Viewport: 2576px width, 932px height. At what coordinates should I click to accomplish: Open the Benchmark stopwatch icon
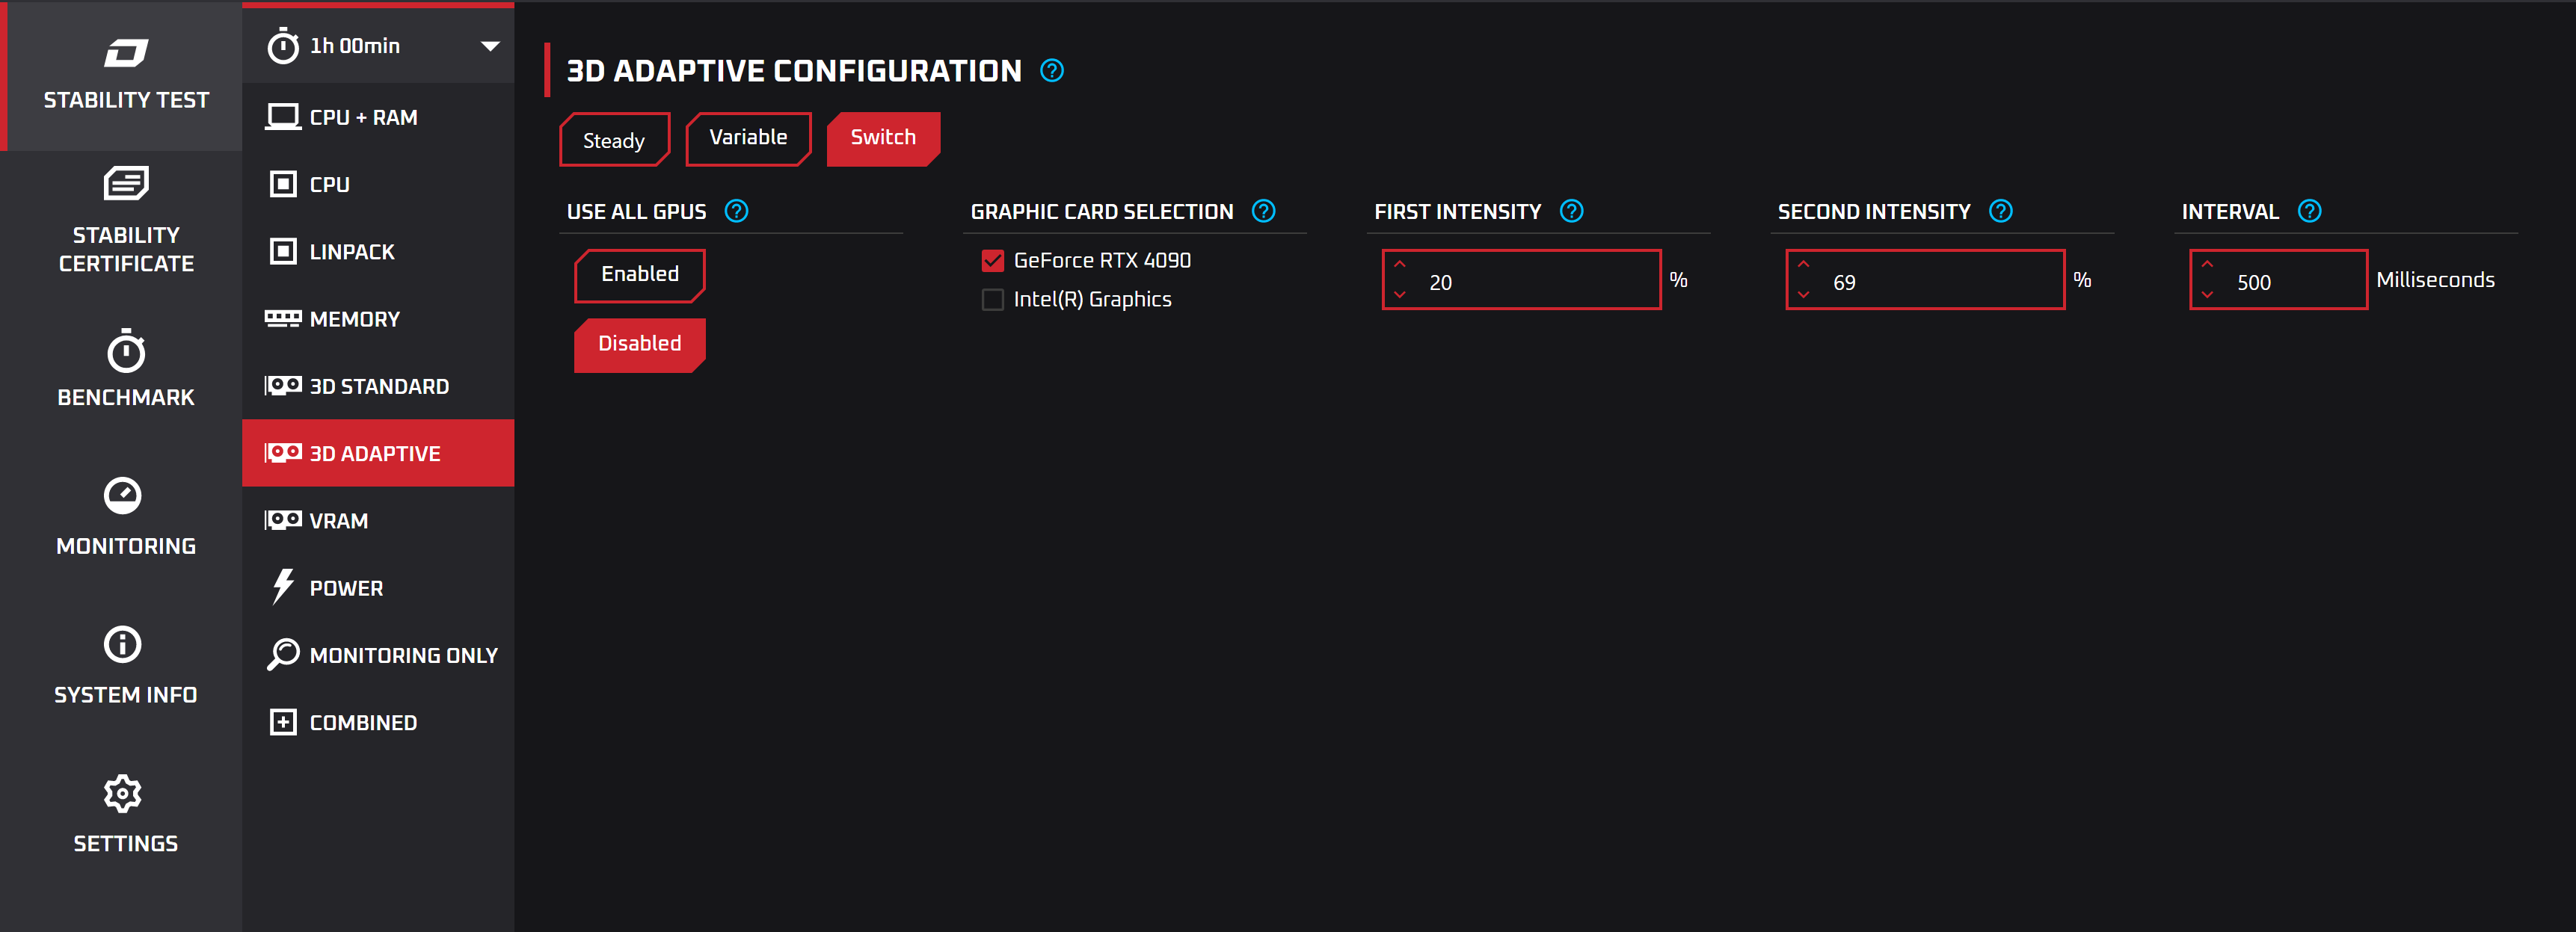tap(126, 352)
